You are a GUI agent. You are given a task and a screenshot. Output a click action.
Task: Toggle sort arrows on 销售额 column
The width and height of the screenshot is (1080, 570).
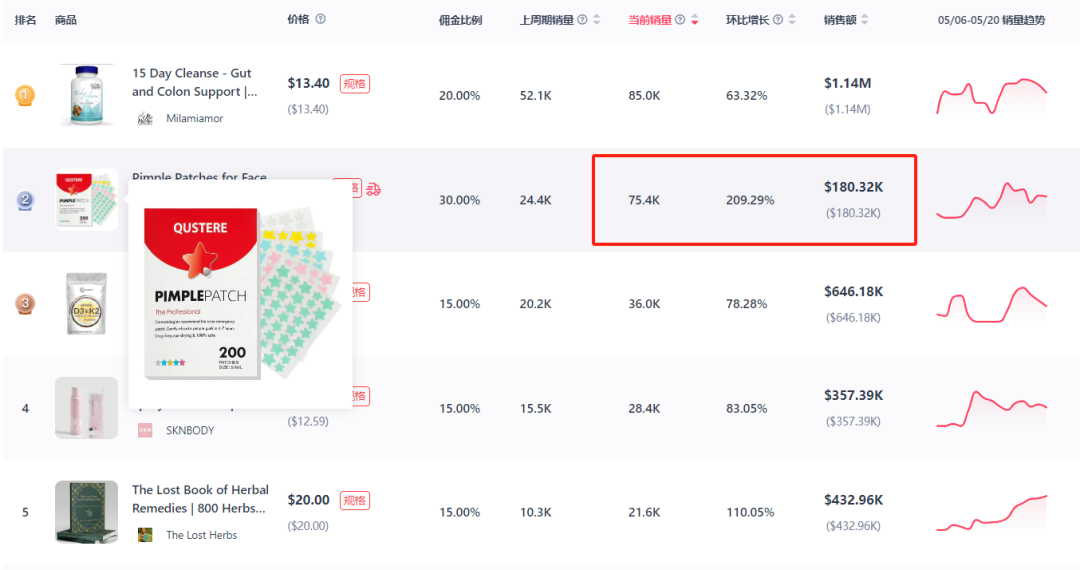click(865, 20)
